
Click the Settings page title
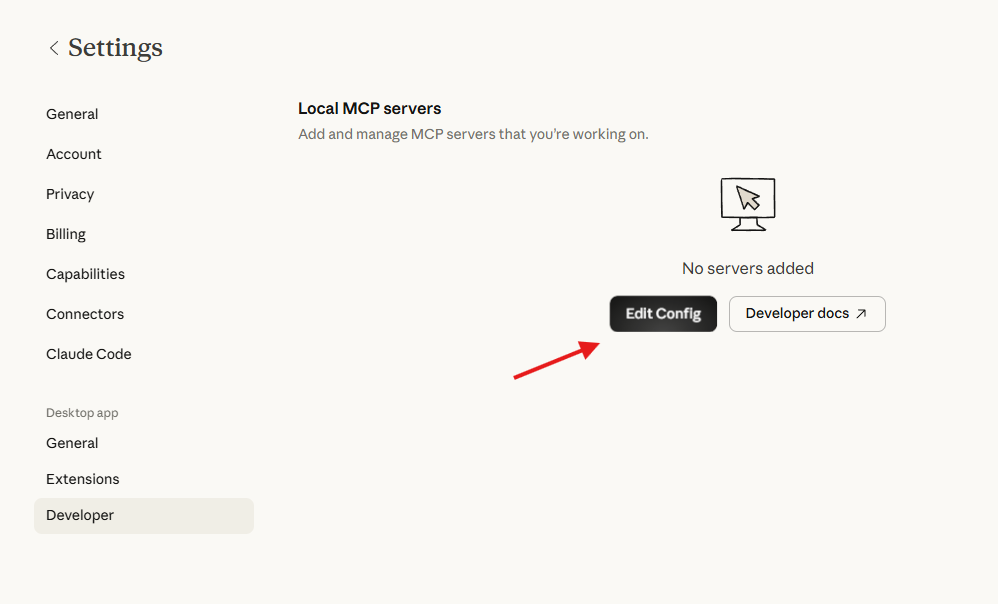(115, 47)
